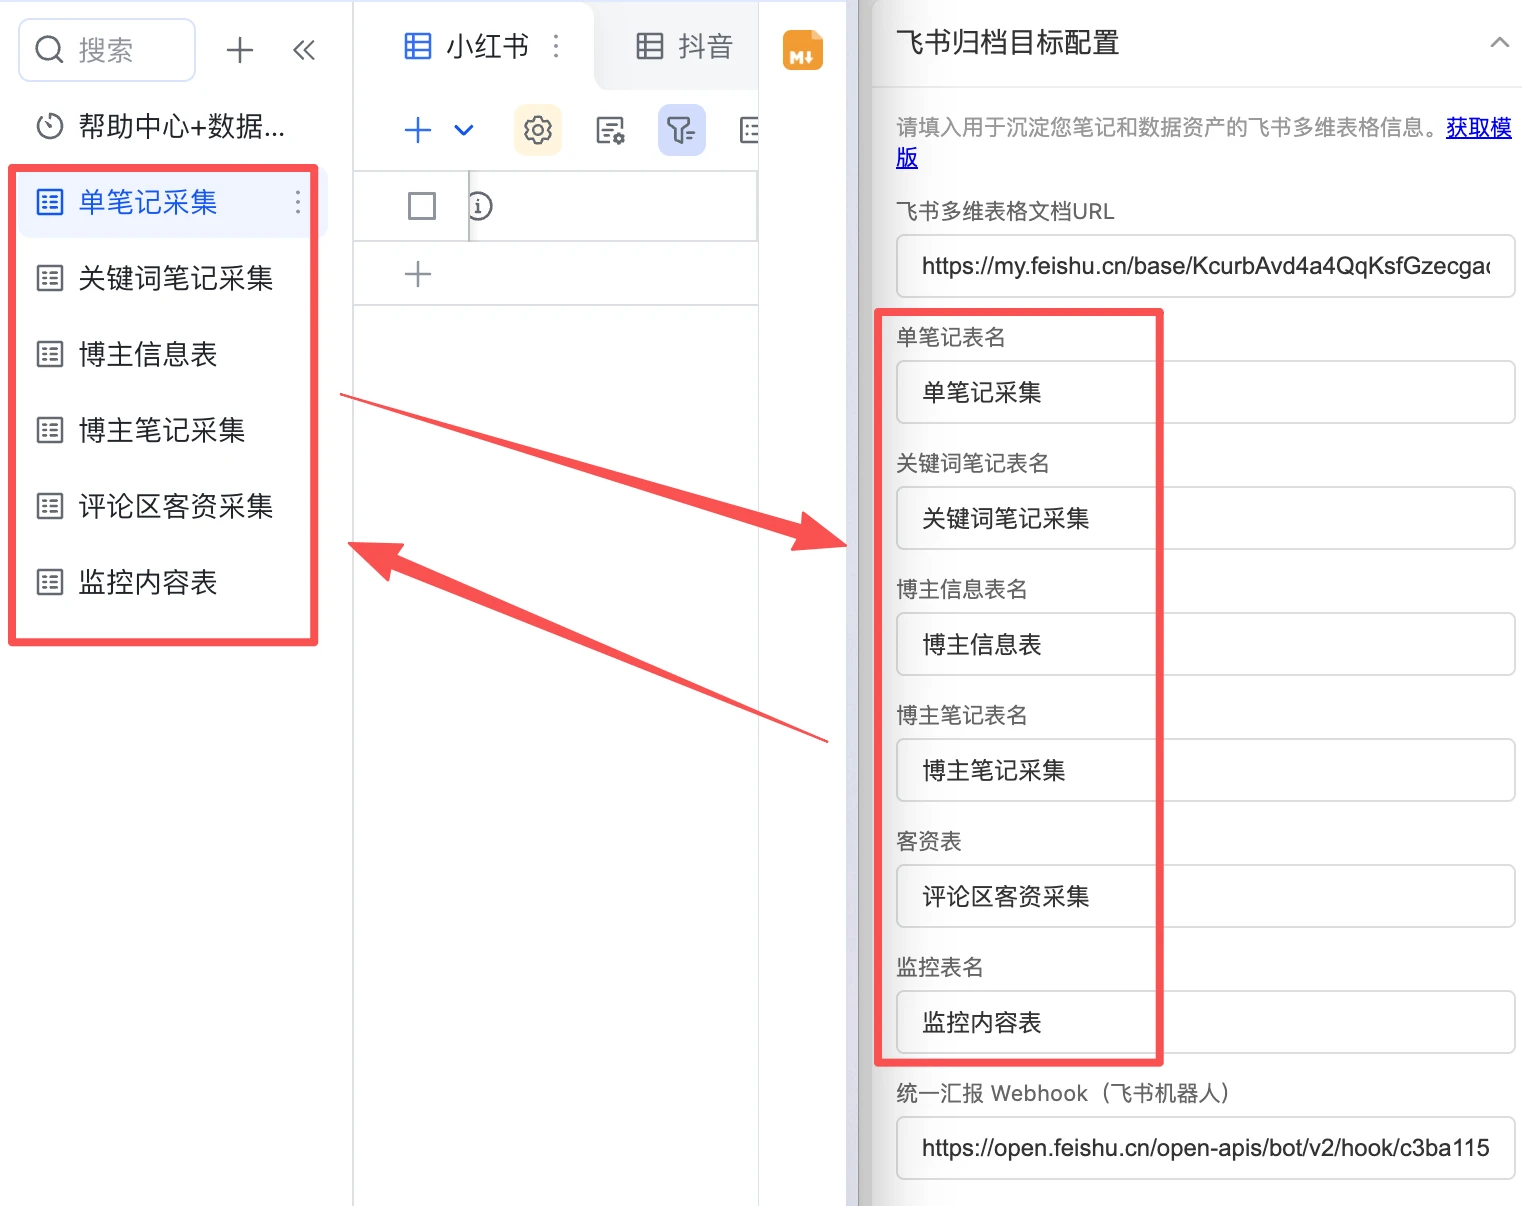Switch to 抖音 view tab
Screen dimensions: 1522x1206
click(685, 46)
